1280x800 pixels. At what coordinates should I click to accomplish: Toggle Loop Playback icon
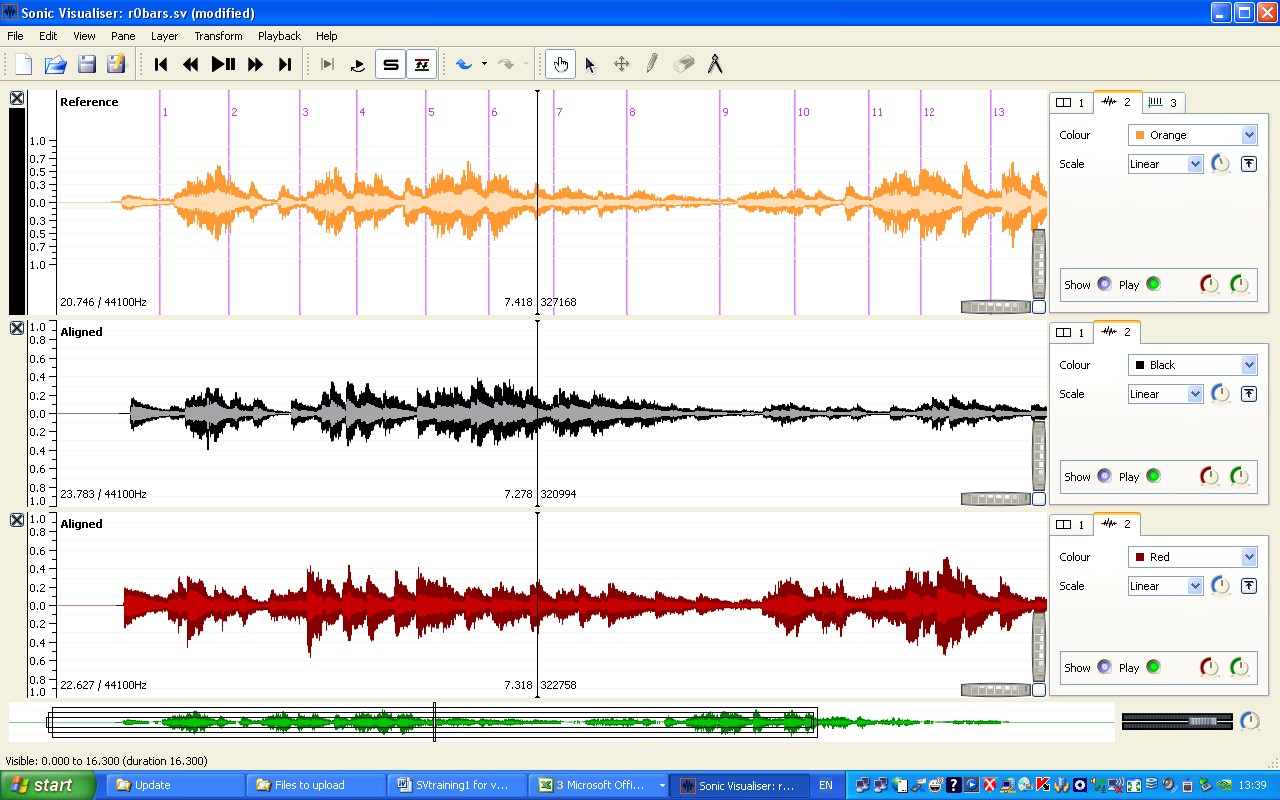pos(358,64)
